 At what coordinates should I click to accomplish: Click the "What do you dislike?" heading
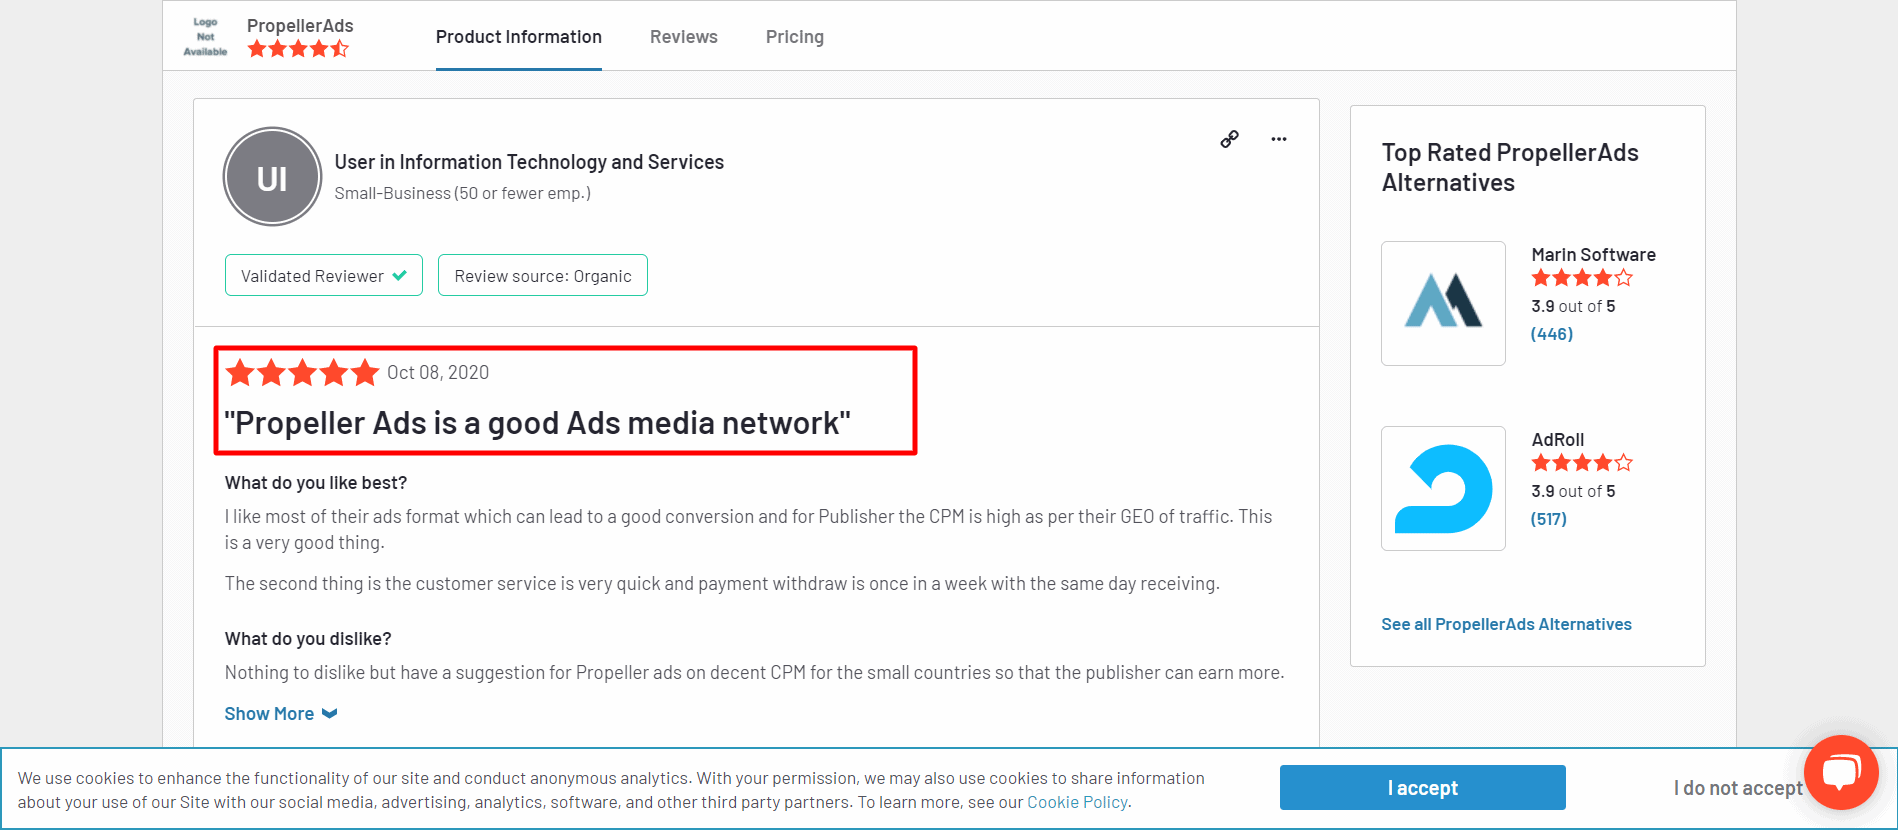[308, 639]
